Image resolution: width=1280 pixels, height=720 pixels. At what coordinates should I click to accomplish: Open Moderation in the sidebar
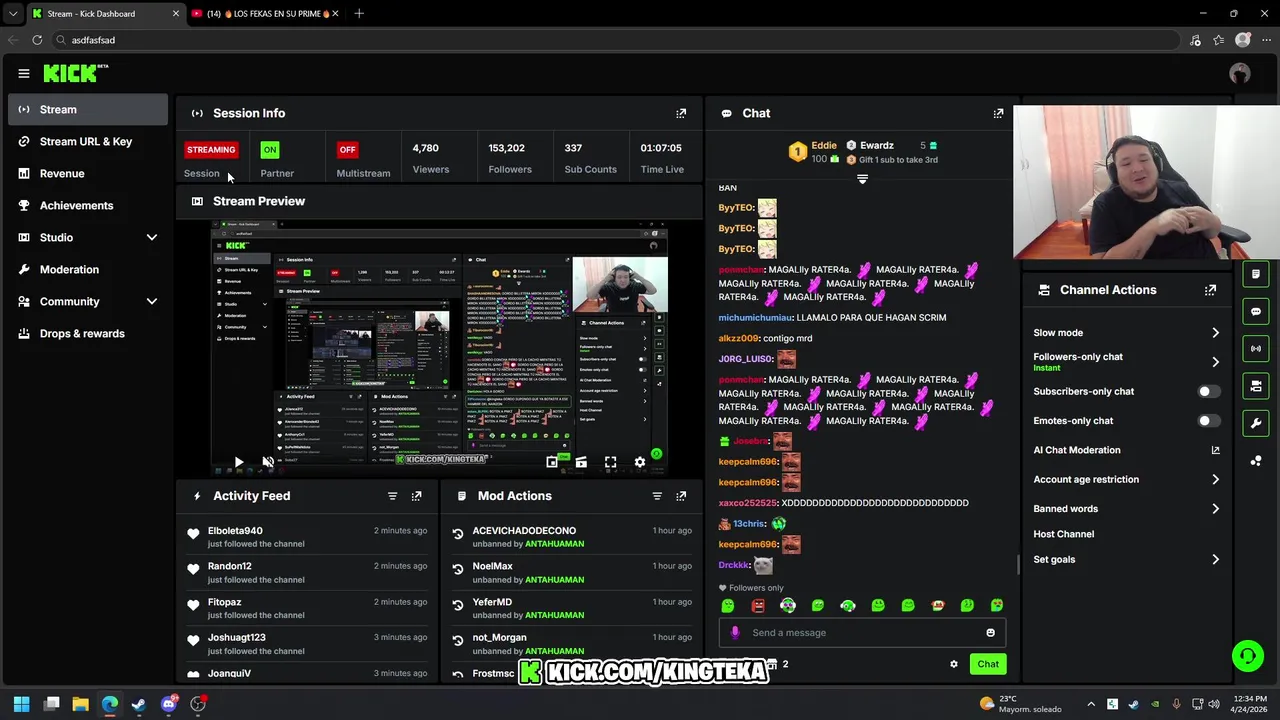[88, 270]
